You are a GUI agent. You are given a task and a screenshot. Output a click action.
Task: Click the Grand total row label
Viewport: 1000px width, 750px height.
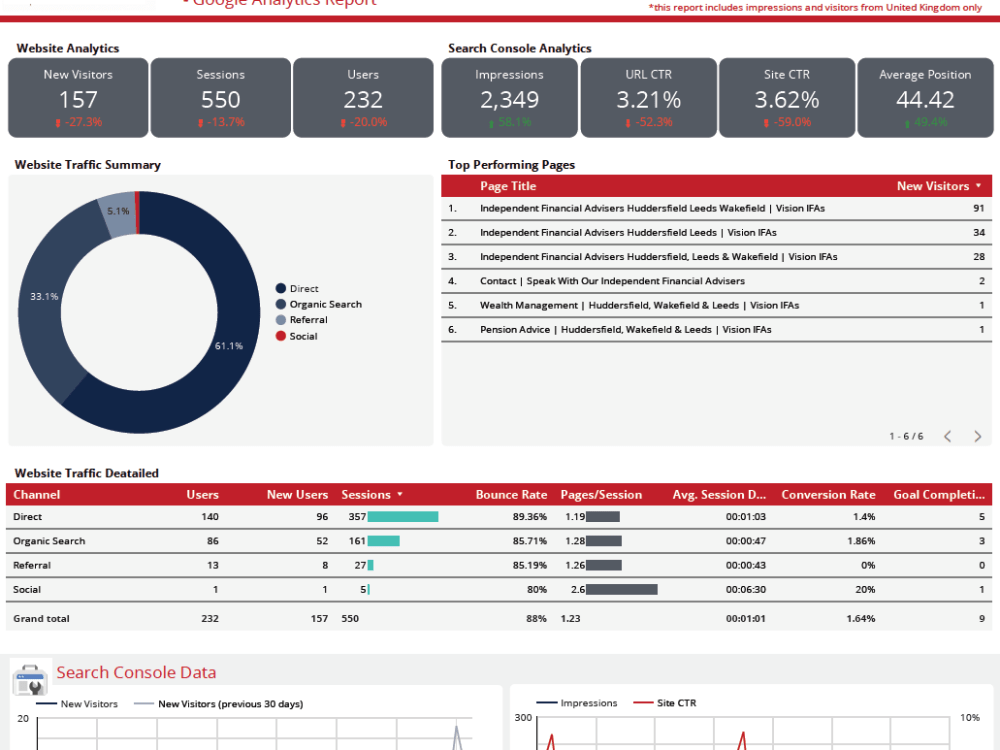pos(41,619)
